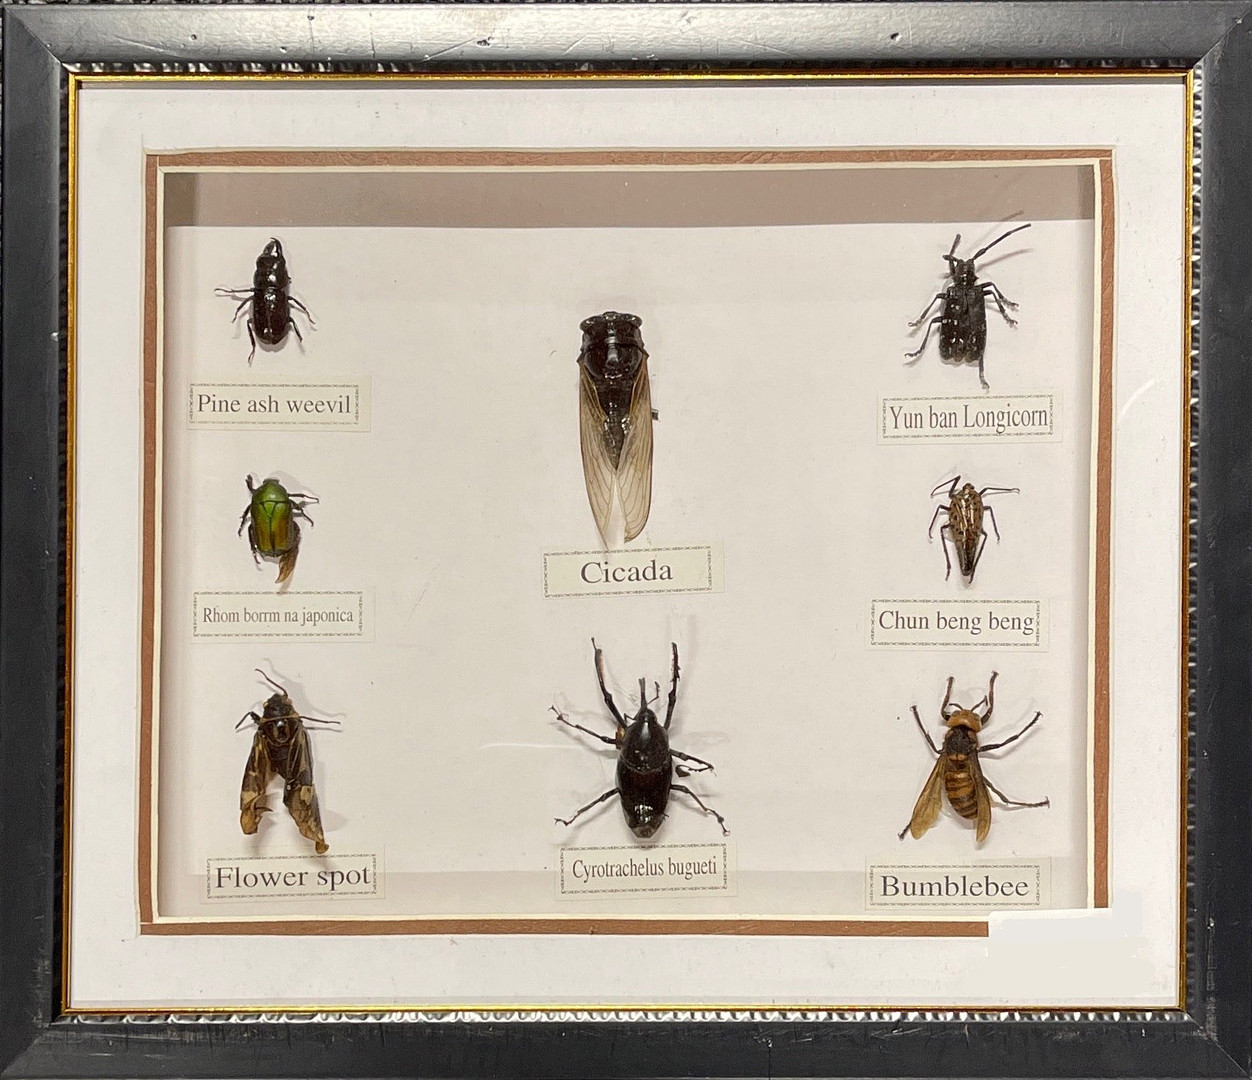1252x1080 pixels.
Task: Select the "Cyrotrachelus bugueti" label
Action: [x=643, y=868]
